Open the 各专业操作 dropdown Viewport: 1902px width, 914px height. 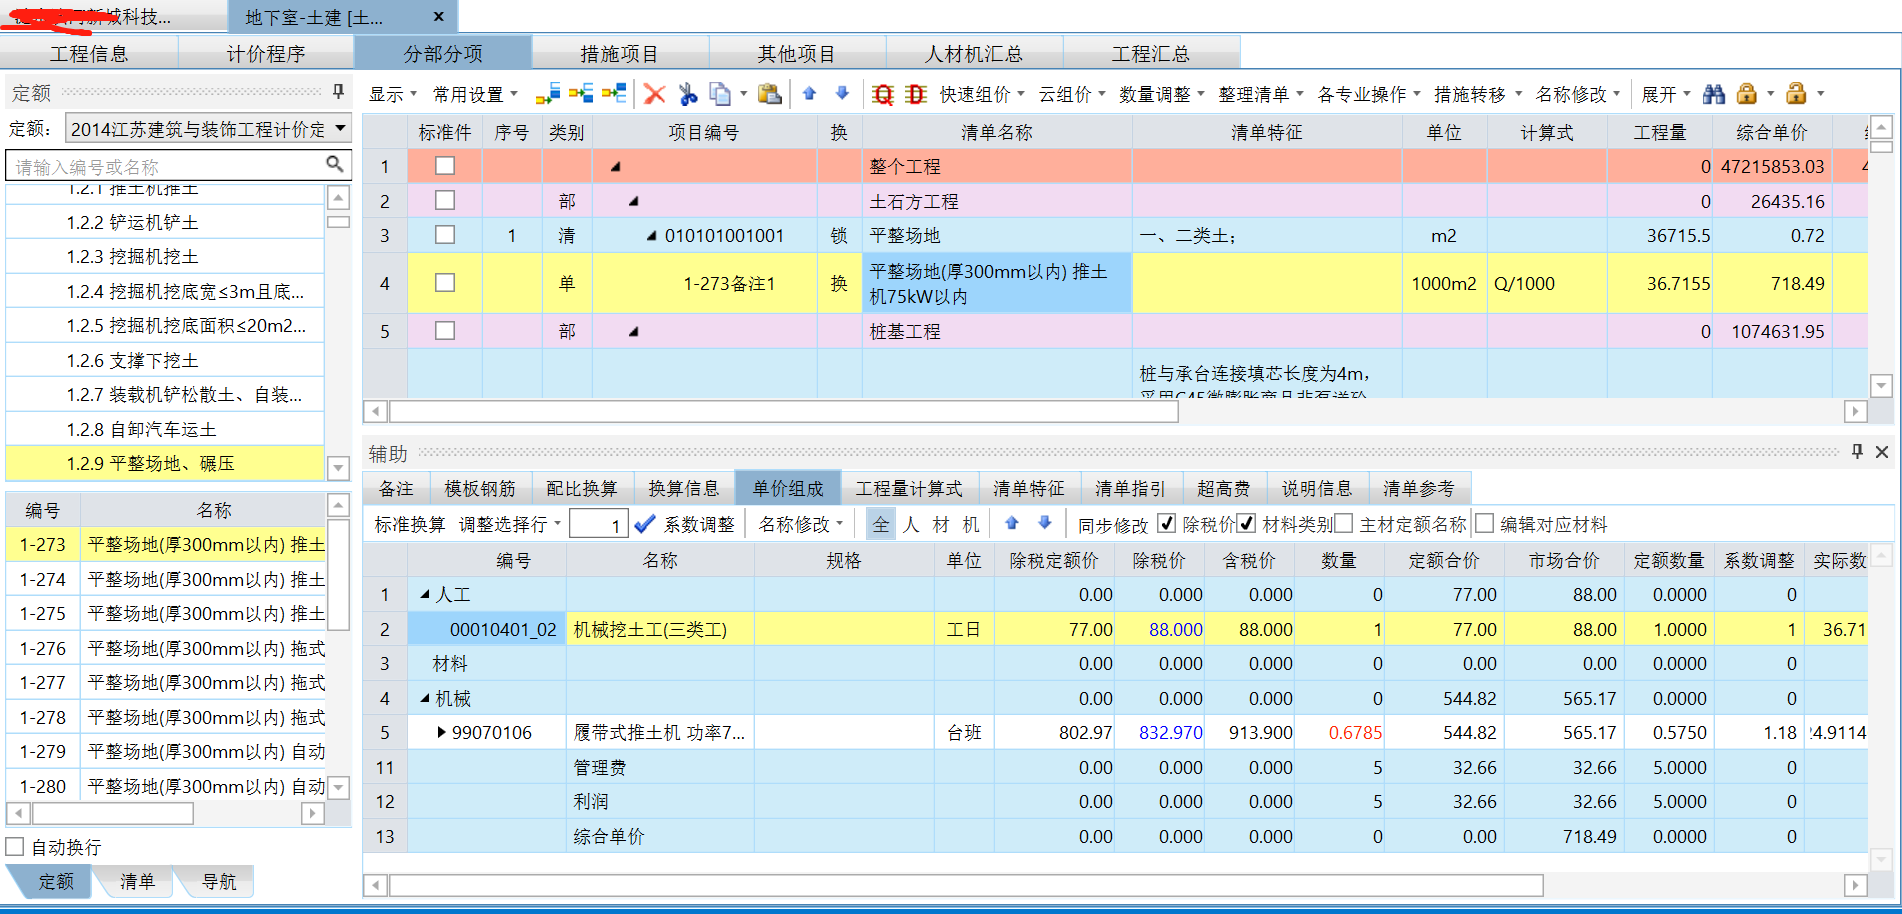pyautogui.click(x=1369, y=94)
